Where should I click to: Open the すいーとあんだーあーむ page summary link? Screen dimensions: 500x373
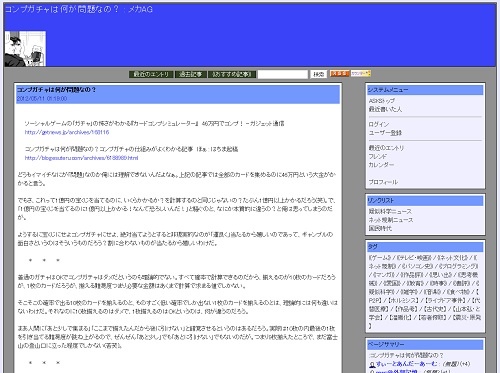tap(406, 364)
